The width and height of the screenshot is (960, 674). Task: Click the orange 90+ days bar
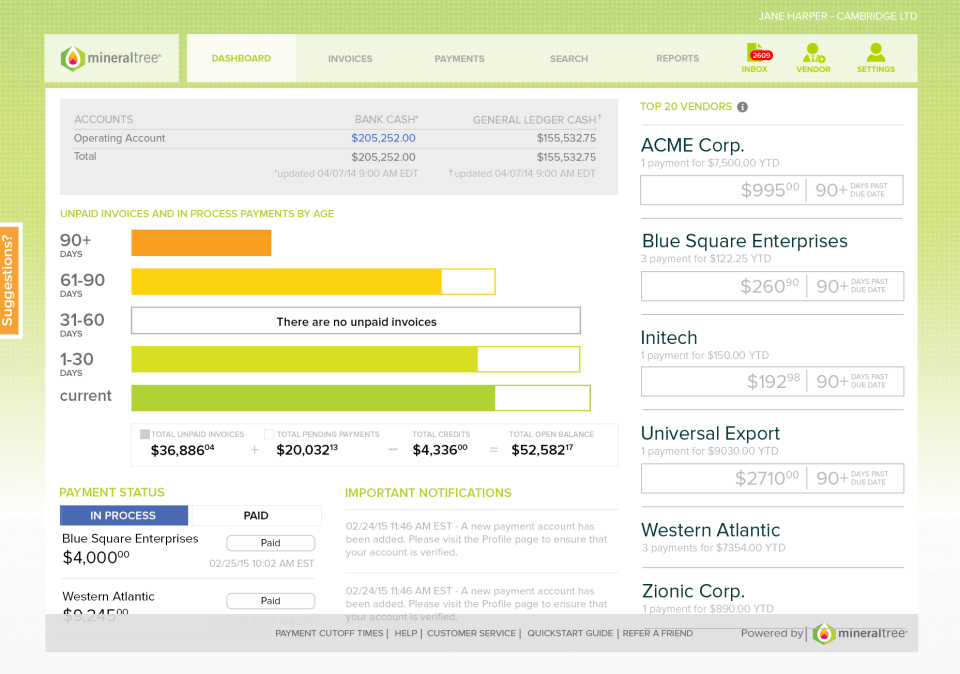coord(201,243)
